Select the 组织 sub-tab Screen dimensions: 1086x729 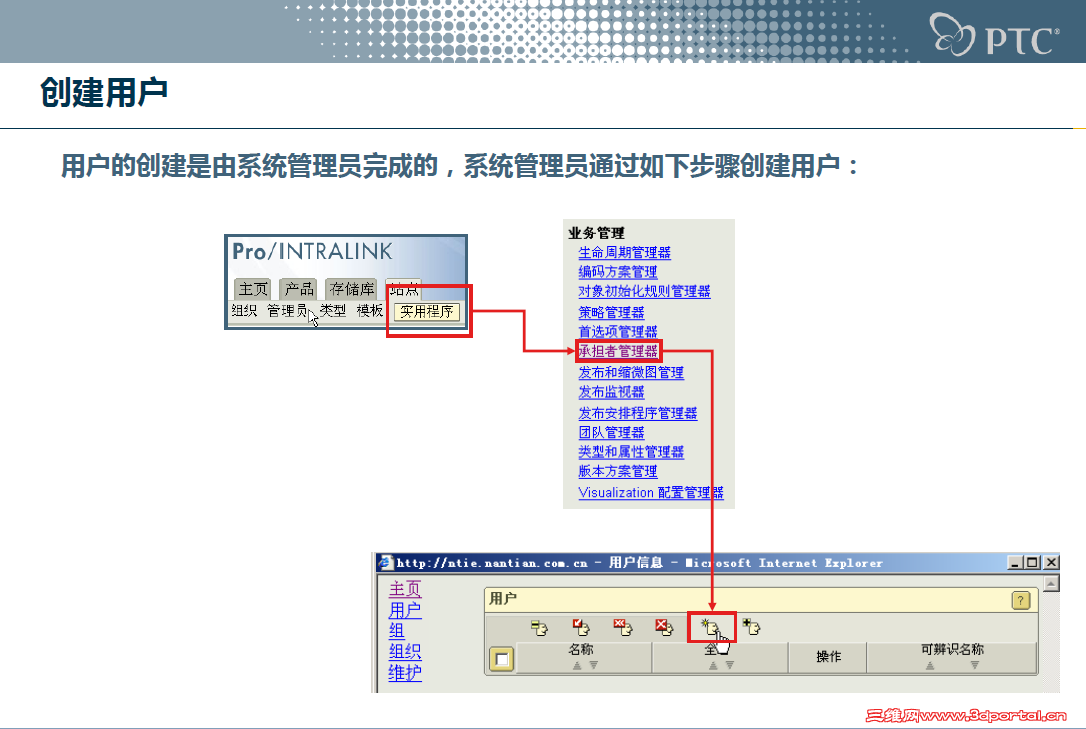click(244, 311)
